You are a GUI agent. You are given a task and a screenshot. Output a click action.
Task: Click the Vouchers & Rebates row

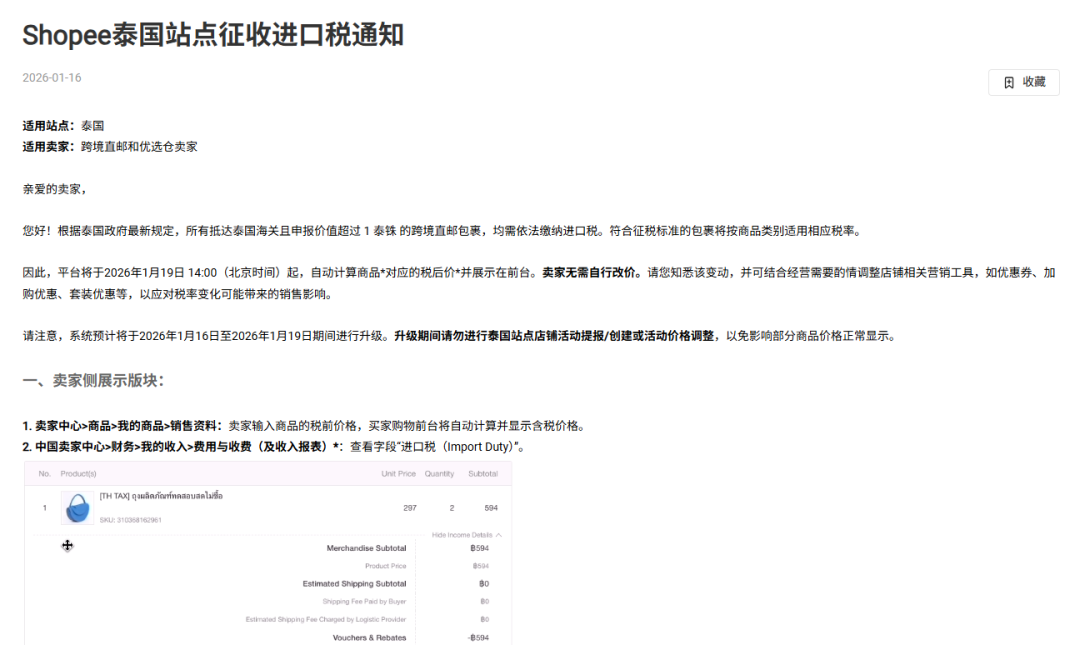pos(368,636)
